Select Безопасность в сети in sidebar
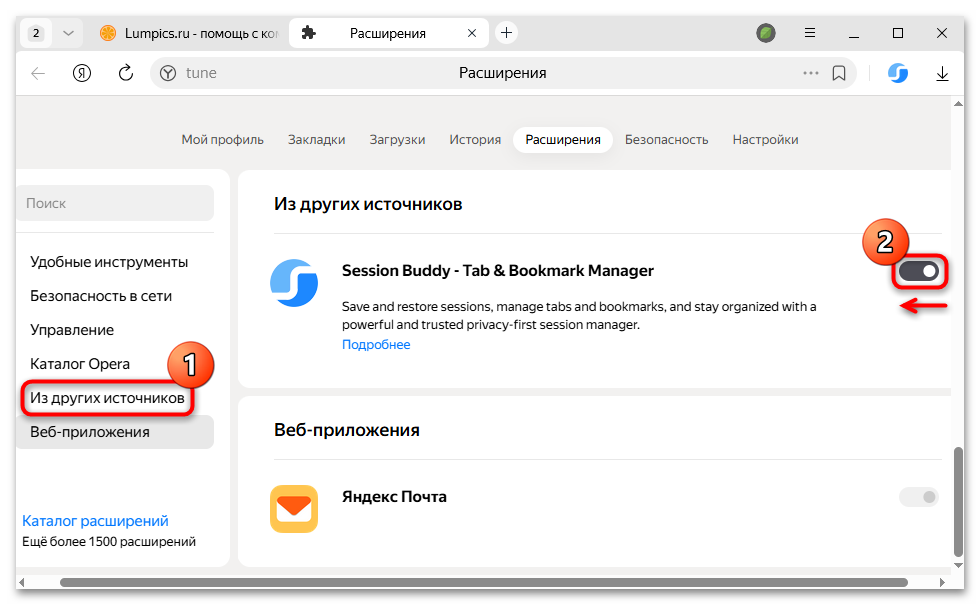Viewport: 980px width, 605px height. point(101,296)
